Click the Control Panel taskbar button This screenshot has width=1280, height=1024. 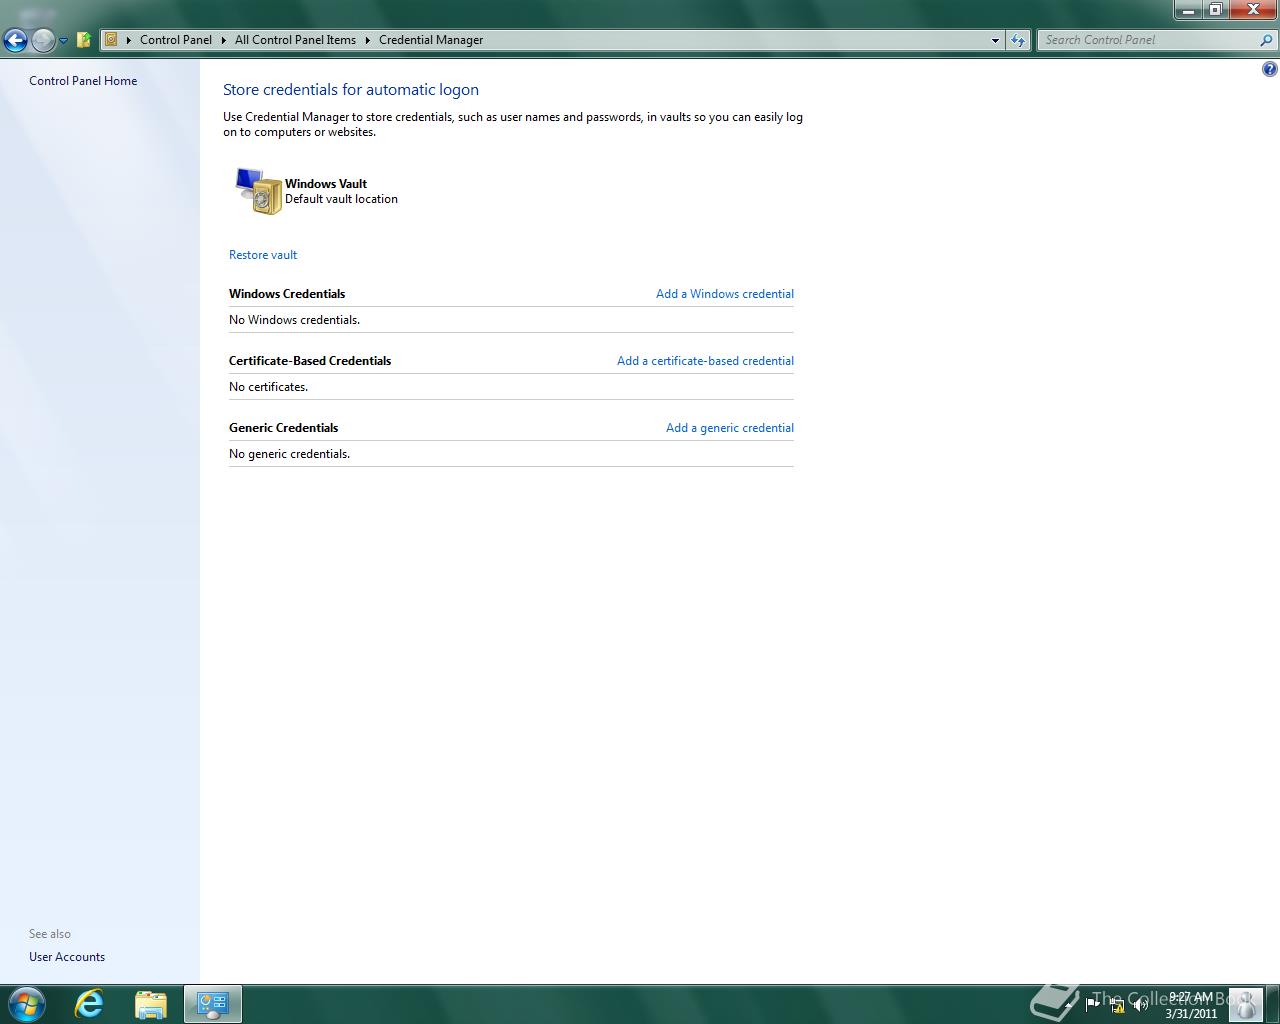click(x=213, y=1004)
